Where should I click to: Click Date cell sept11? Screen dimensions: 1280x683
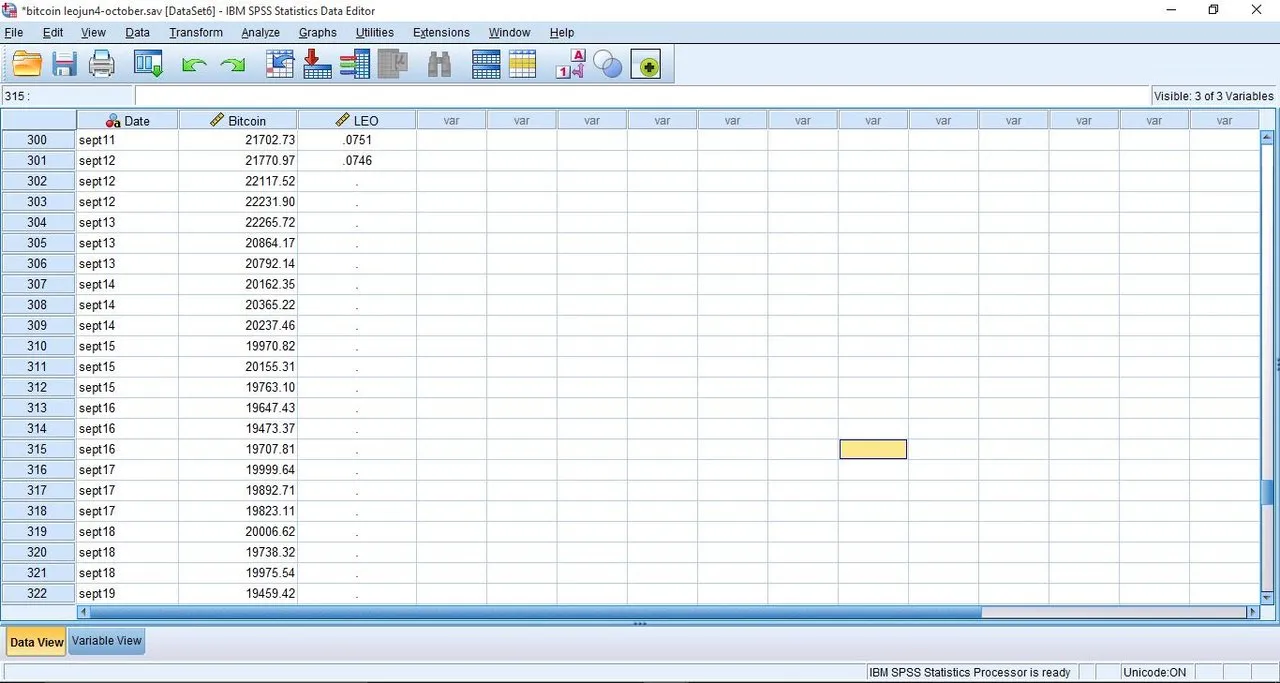click(x=128, y=140)
